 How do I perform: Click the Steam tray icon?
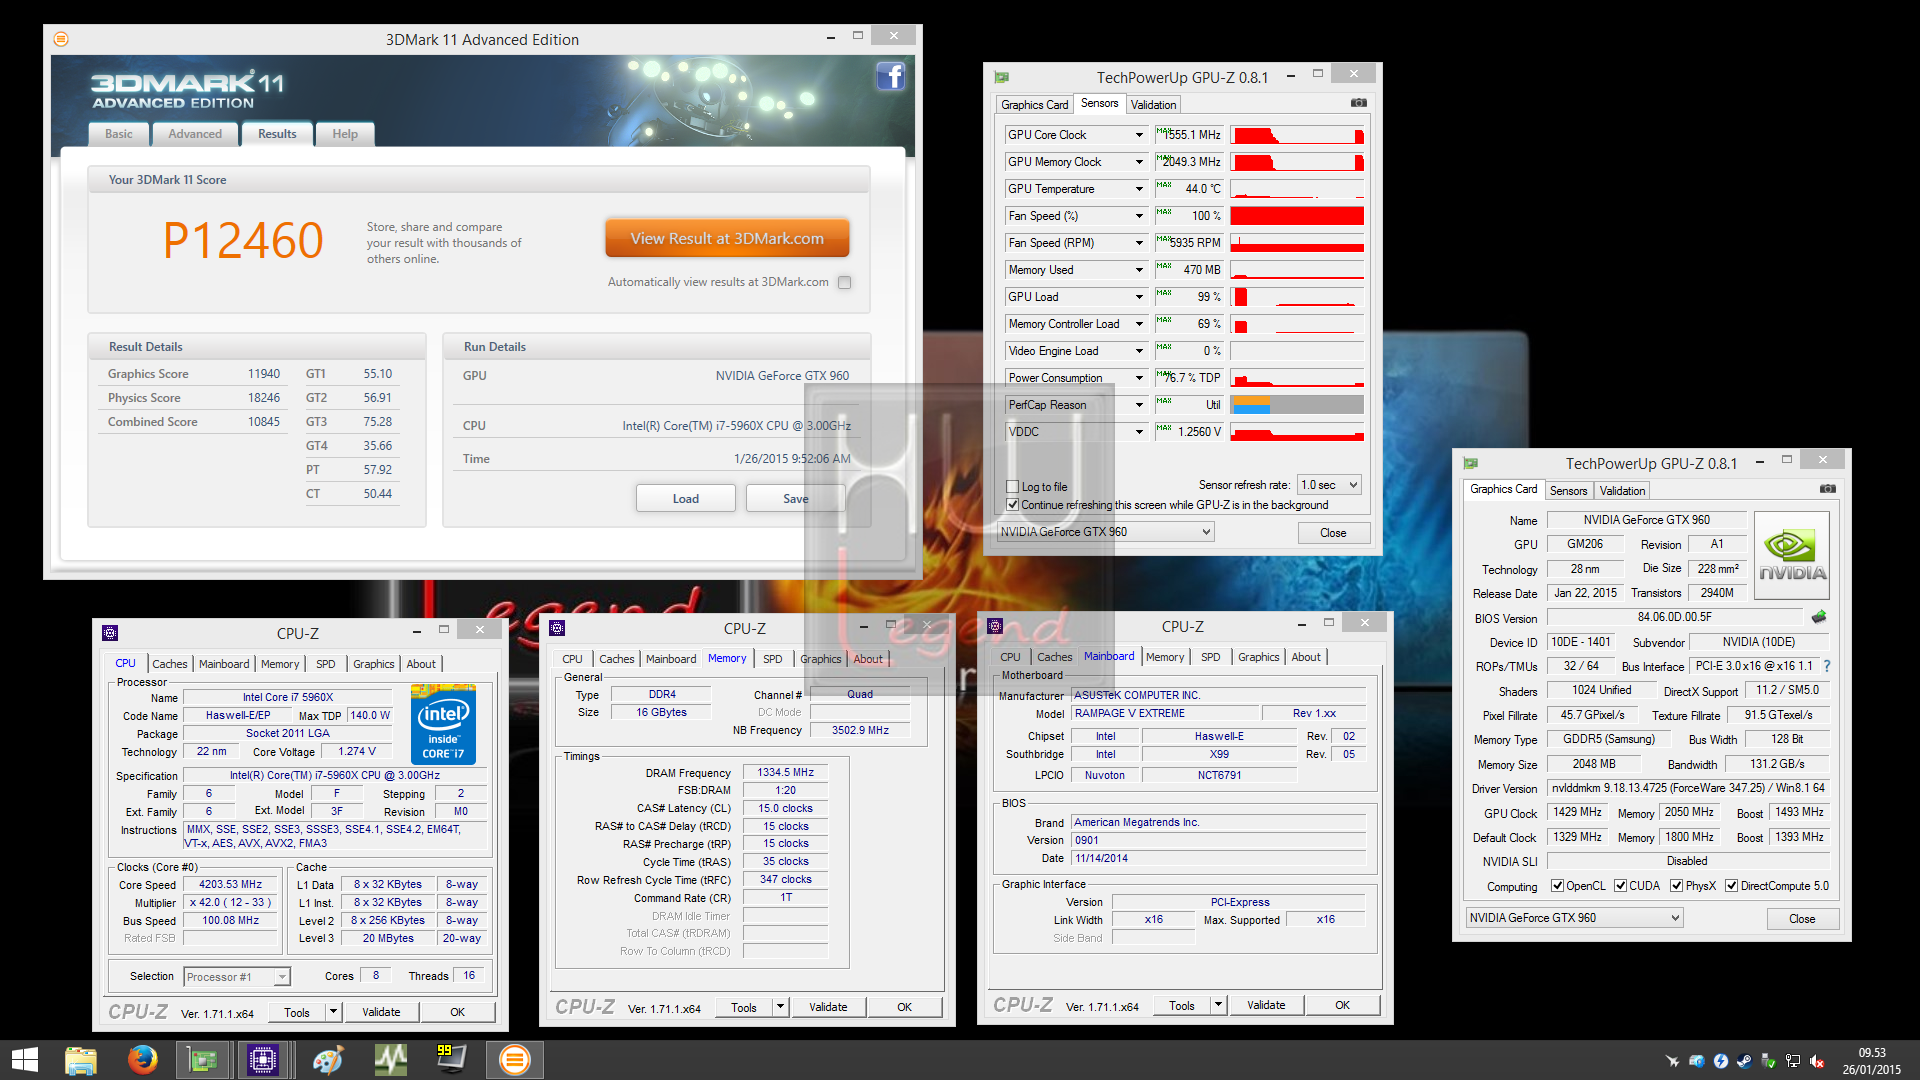pyautogui.click(x=1744, y=1061)
